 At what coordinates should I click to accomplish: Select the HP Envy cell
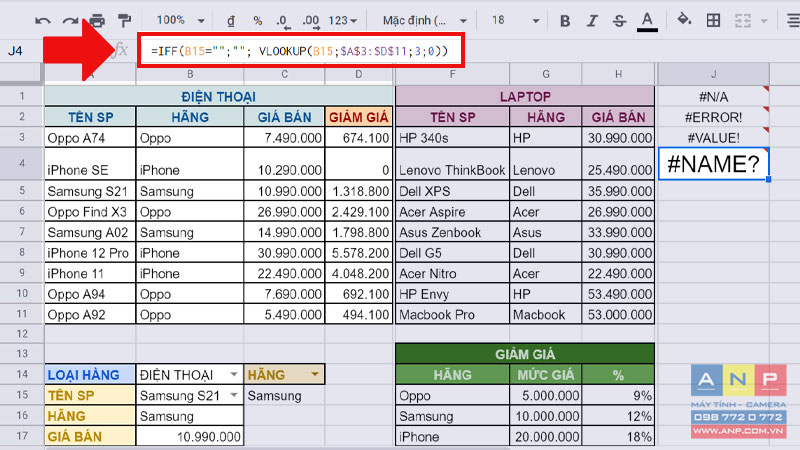pyautogui.click(x=453, y=294)
